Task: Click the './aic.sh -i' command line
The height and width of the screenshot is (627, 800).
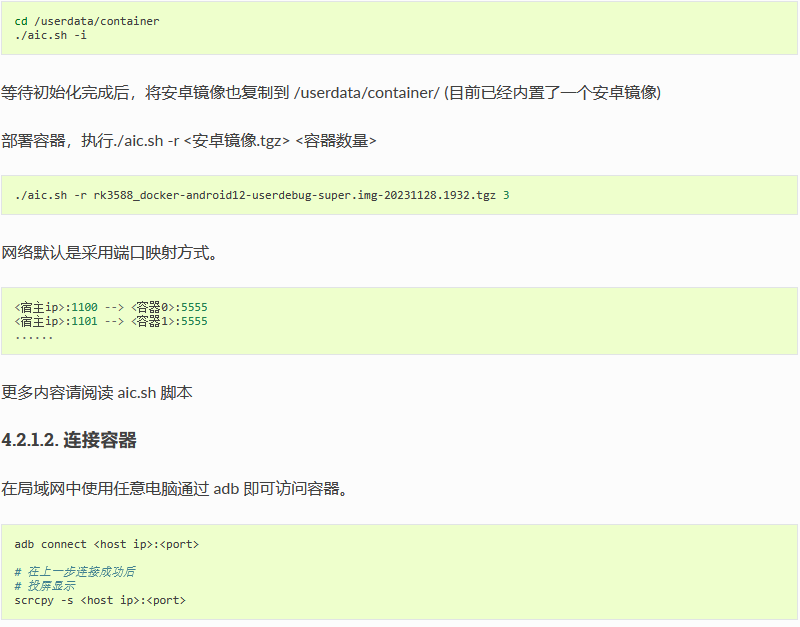Action: click(x=51, y=35)
